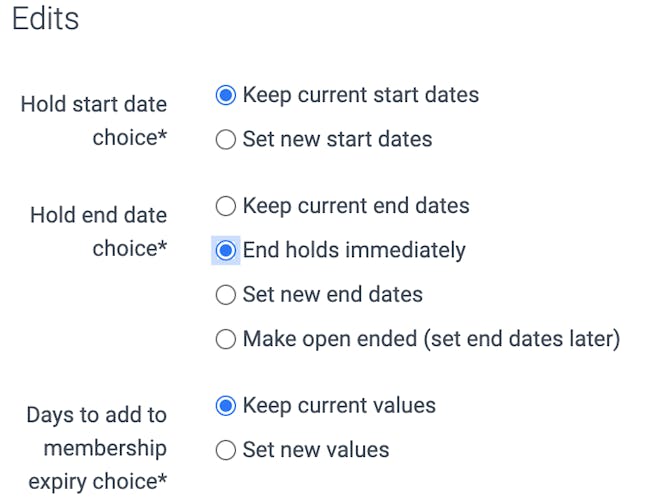Click the 'Keep current end dates' label text
Viewport: 650px width, 500px height.
[356, 206]
